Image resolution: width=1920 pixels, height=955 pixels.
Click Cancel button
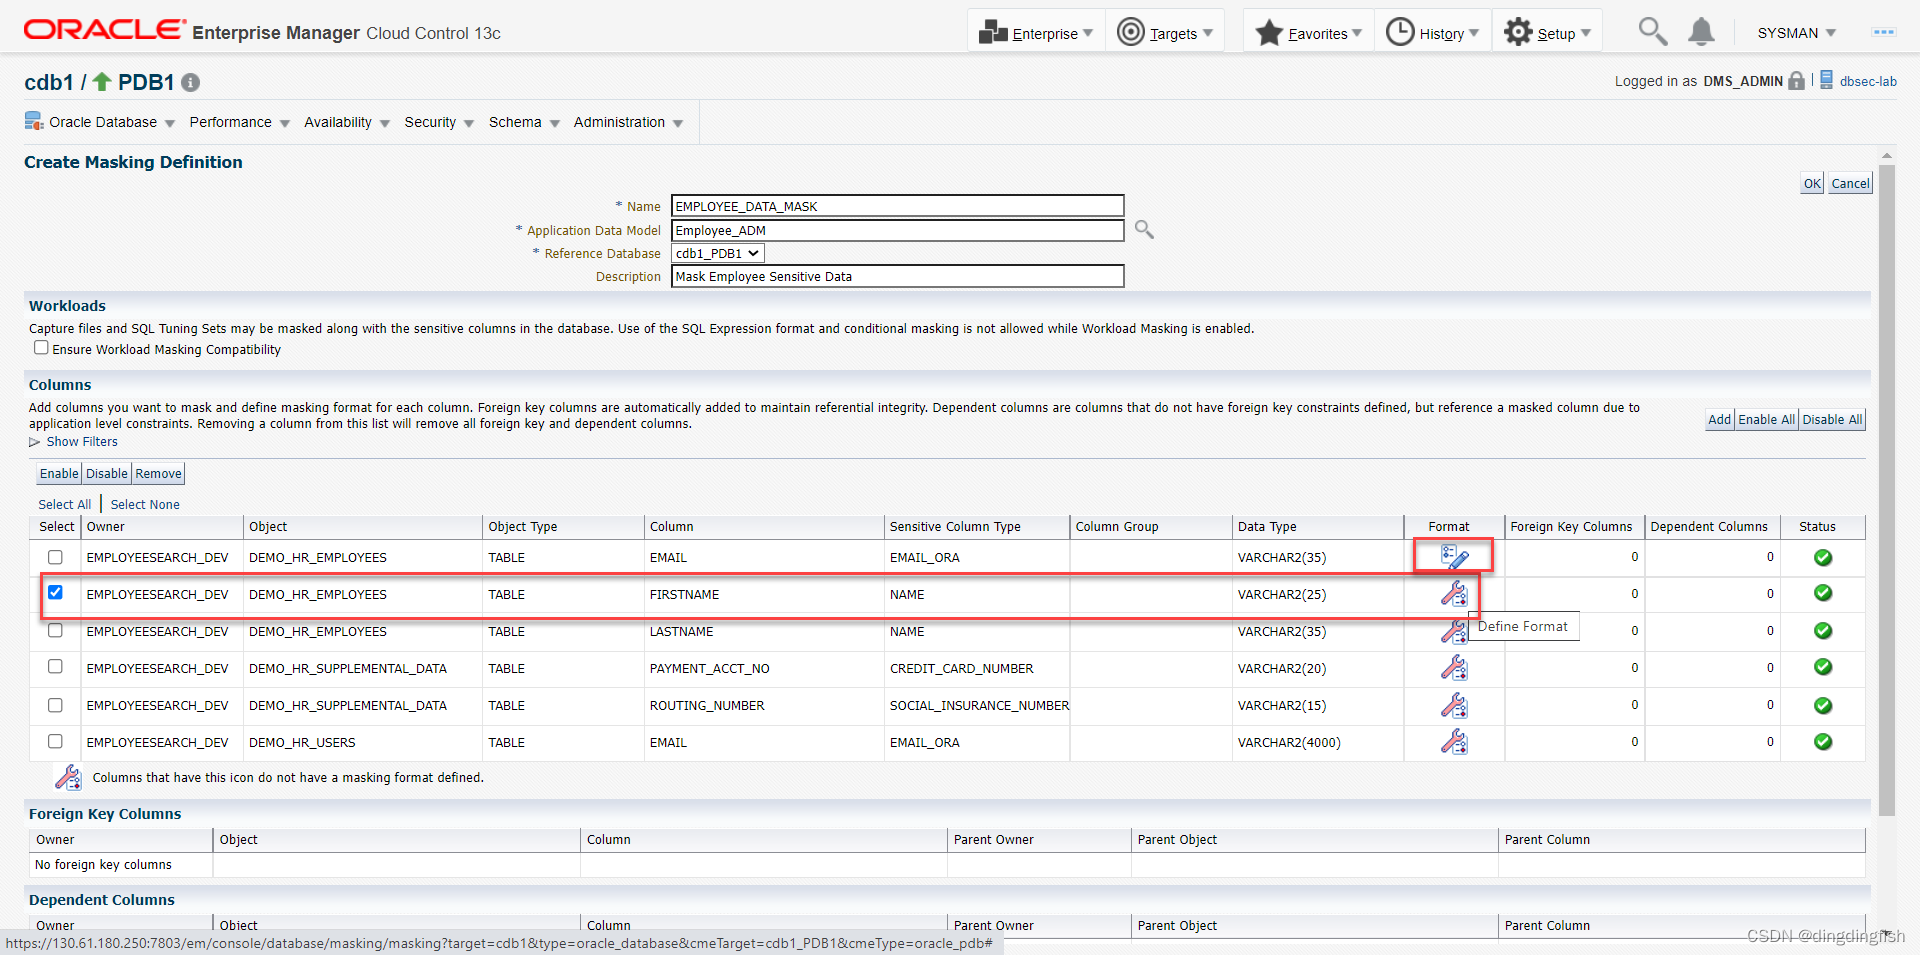click(1850, 183)
